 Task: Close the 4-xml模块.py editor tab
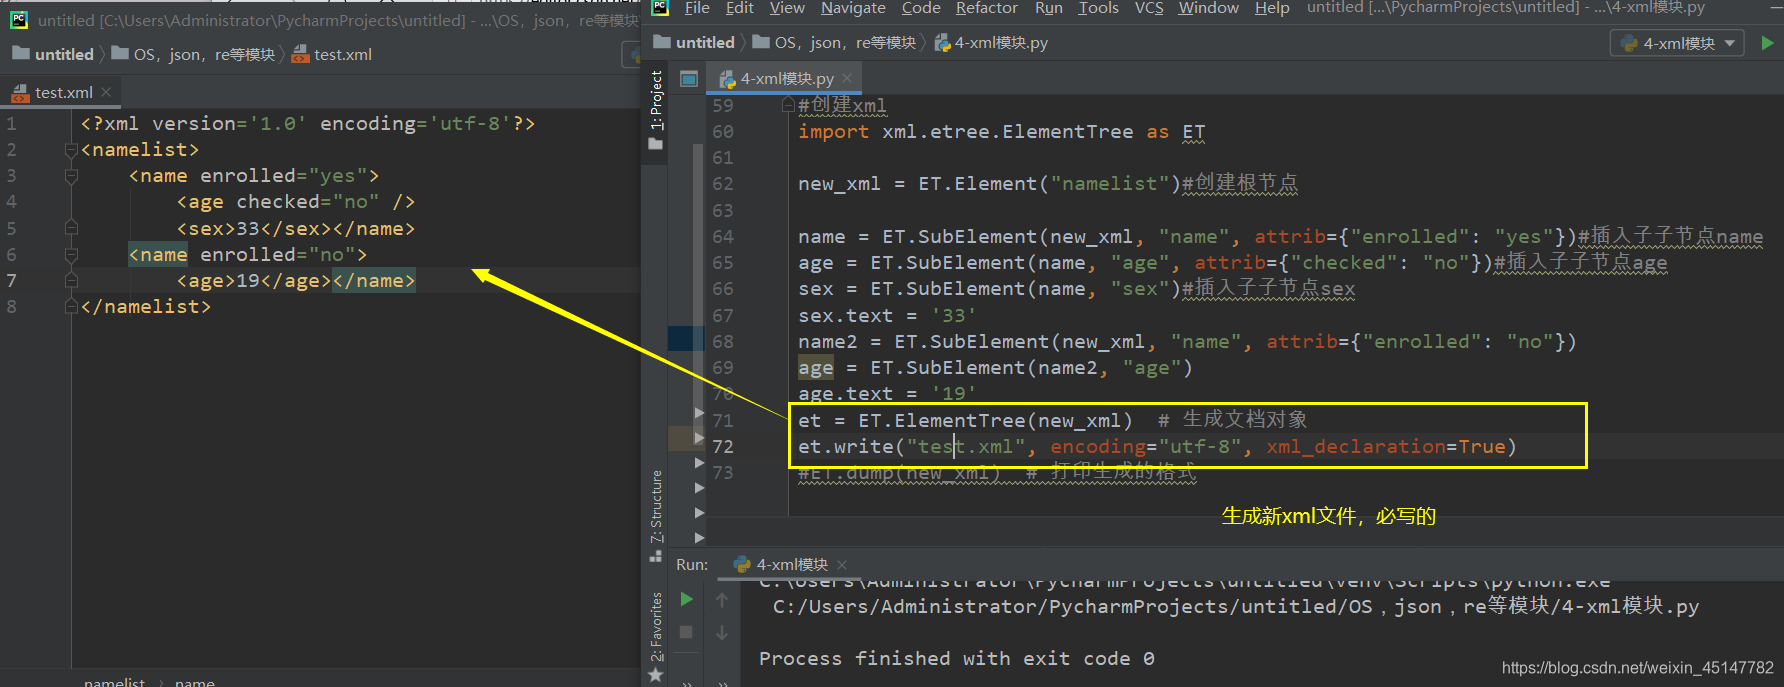click(847, 78)
